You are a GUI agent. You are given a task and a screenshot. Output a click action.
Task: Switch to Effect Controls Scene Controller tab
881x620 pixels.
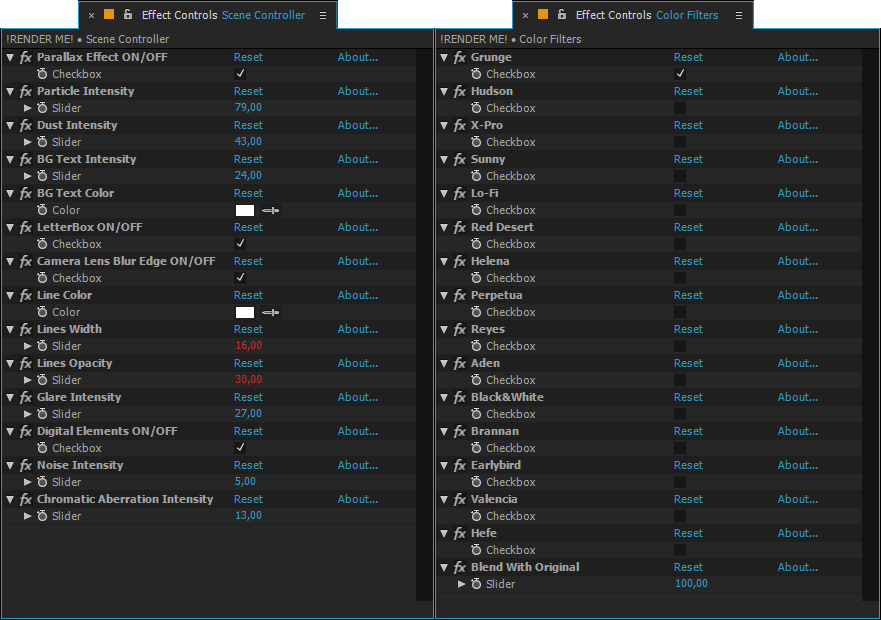[223, 15]
